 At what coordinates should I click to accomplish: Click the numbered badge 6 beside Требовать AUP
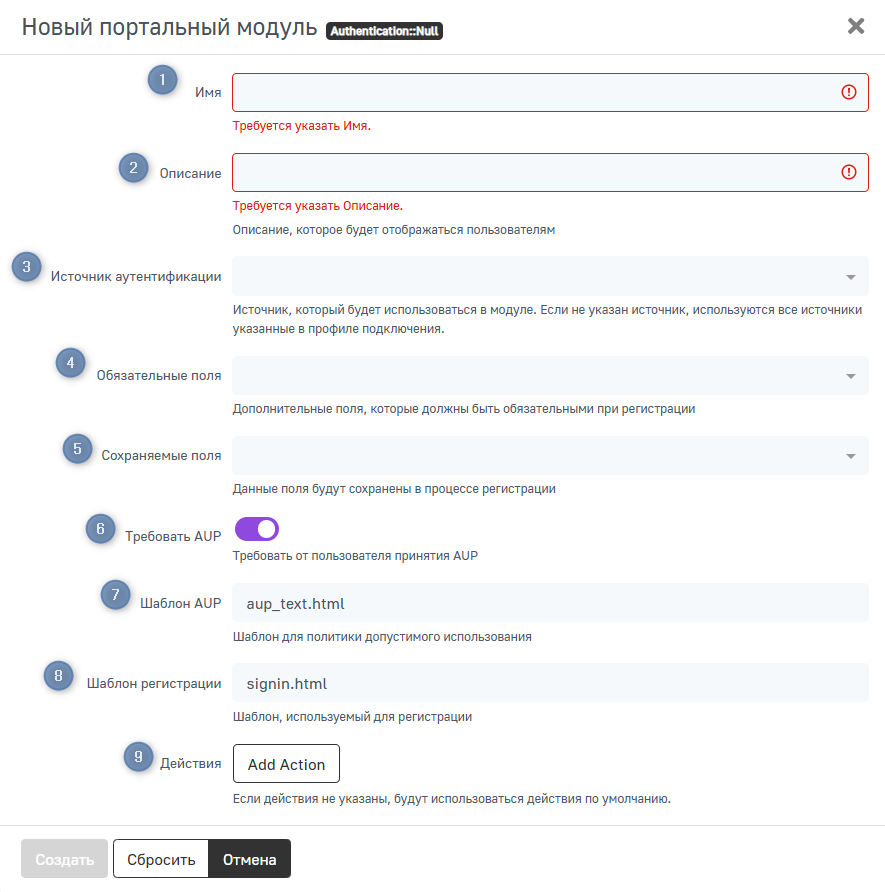pyautogui.click(x=99, y=527)
